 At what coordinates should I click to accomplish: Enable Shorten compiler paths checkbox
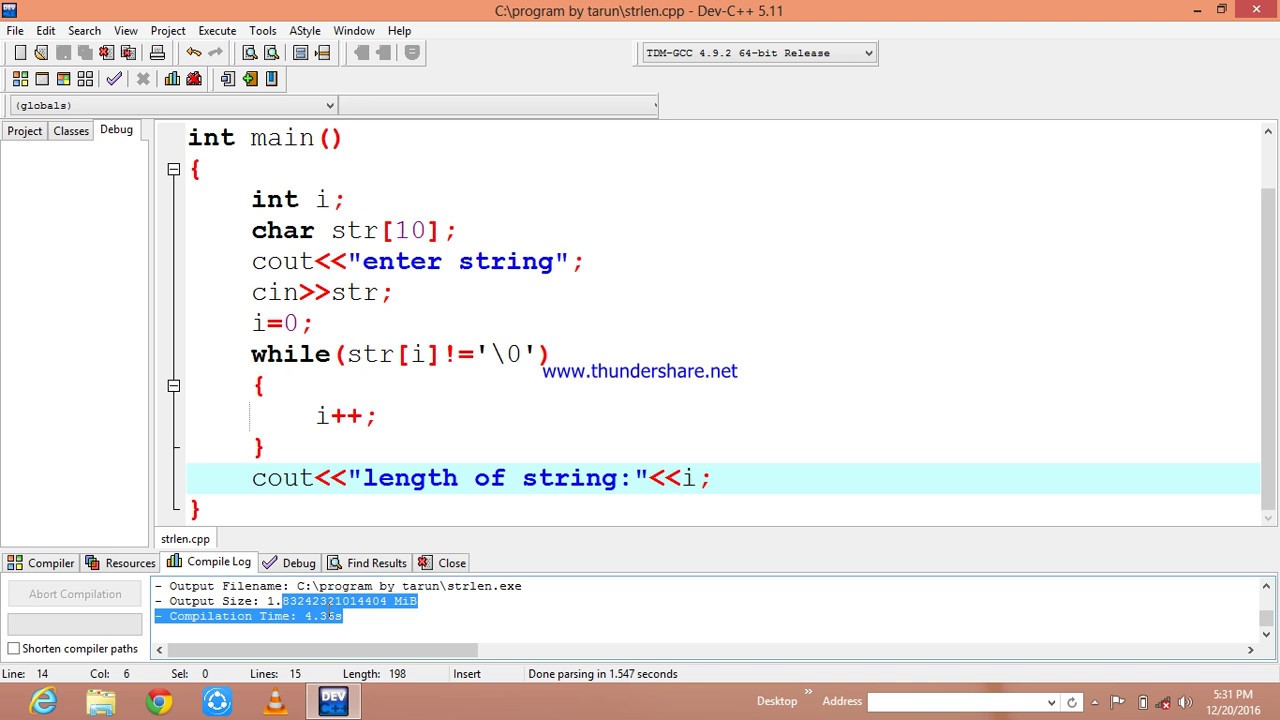tap(14, 649)
